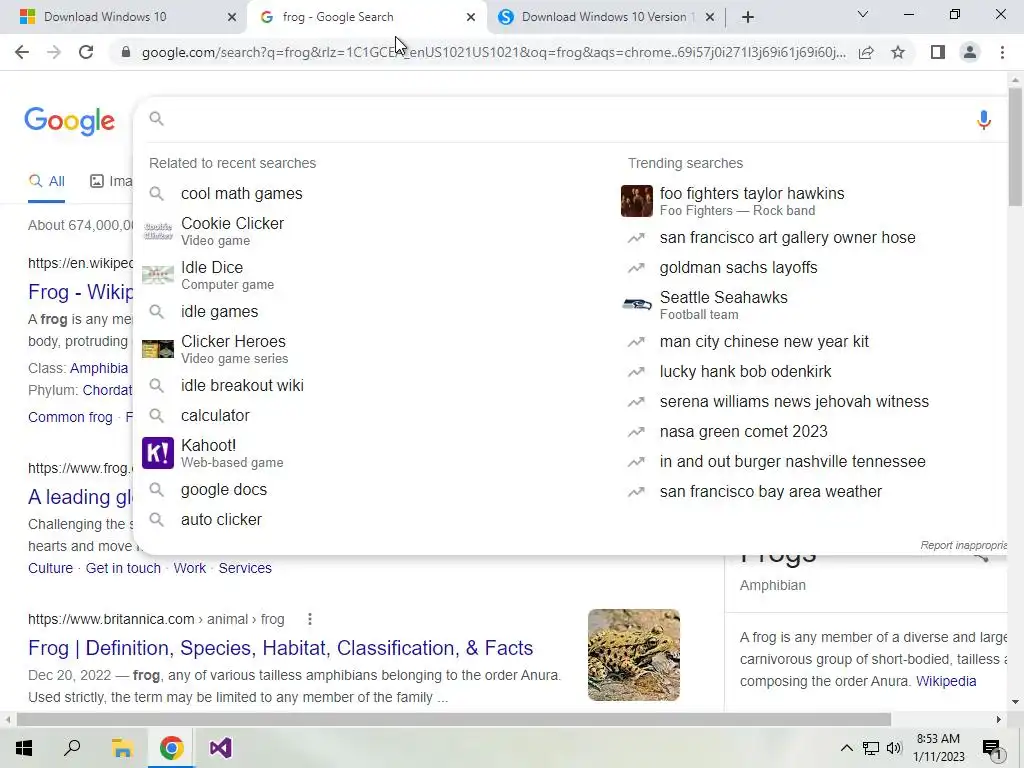Open a new tab with plus button
Image resolution: width=1024 pixels, height=768 pixels.
748,17
